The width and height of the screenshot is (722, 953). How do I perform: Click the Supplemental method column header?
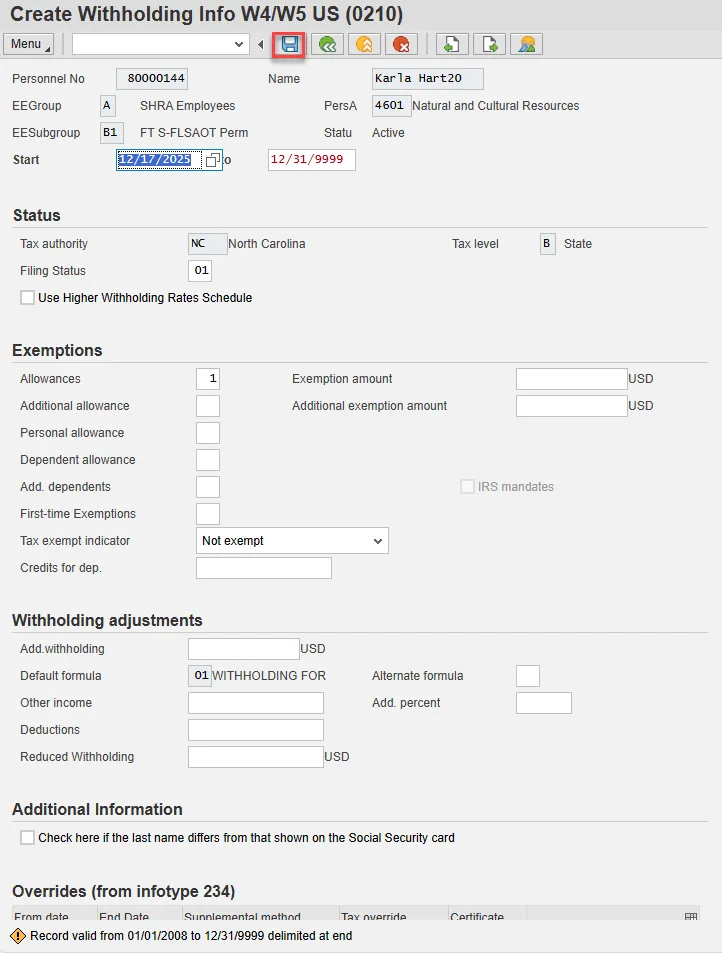point(242,917)
